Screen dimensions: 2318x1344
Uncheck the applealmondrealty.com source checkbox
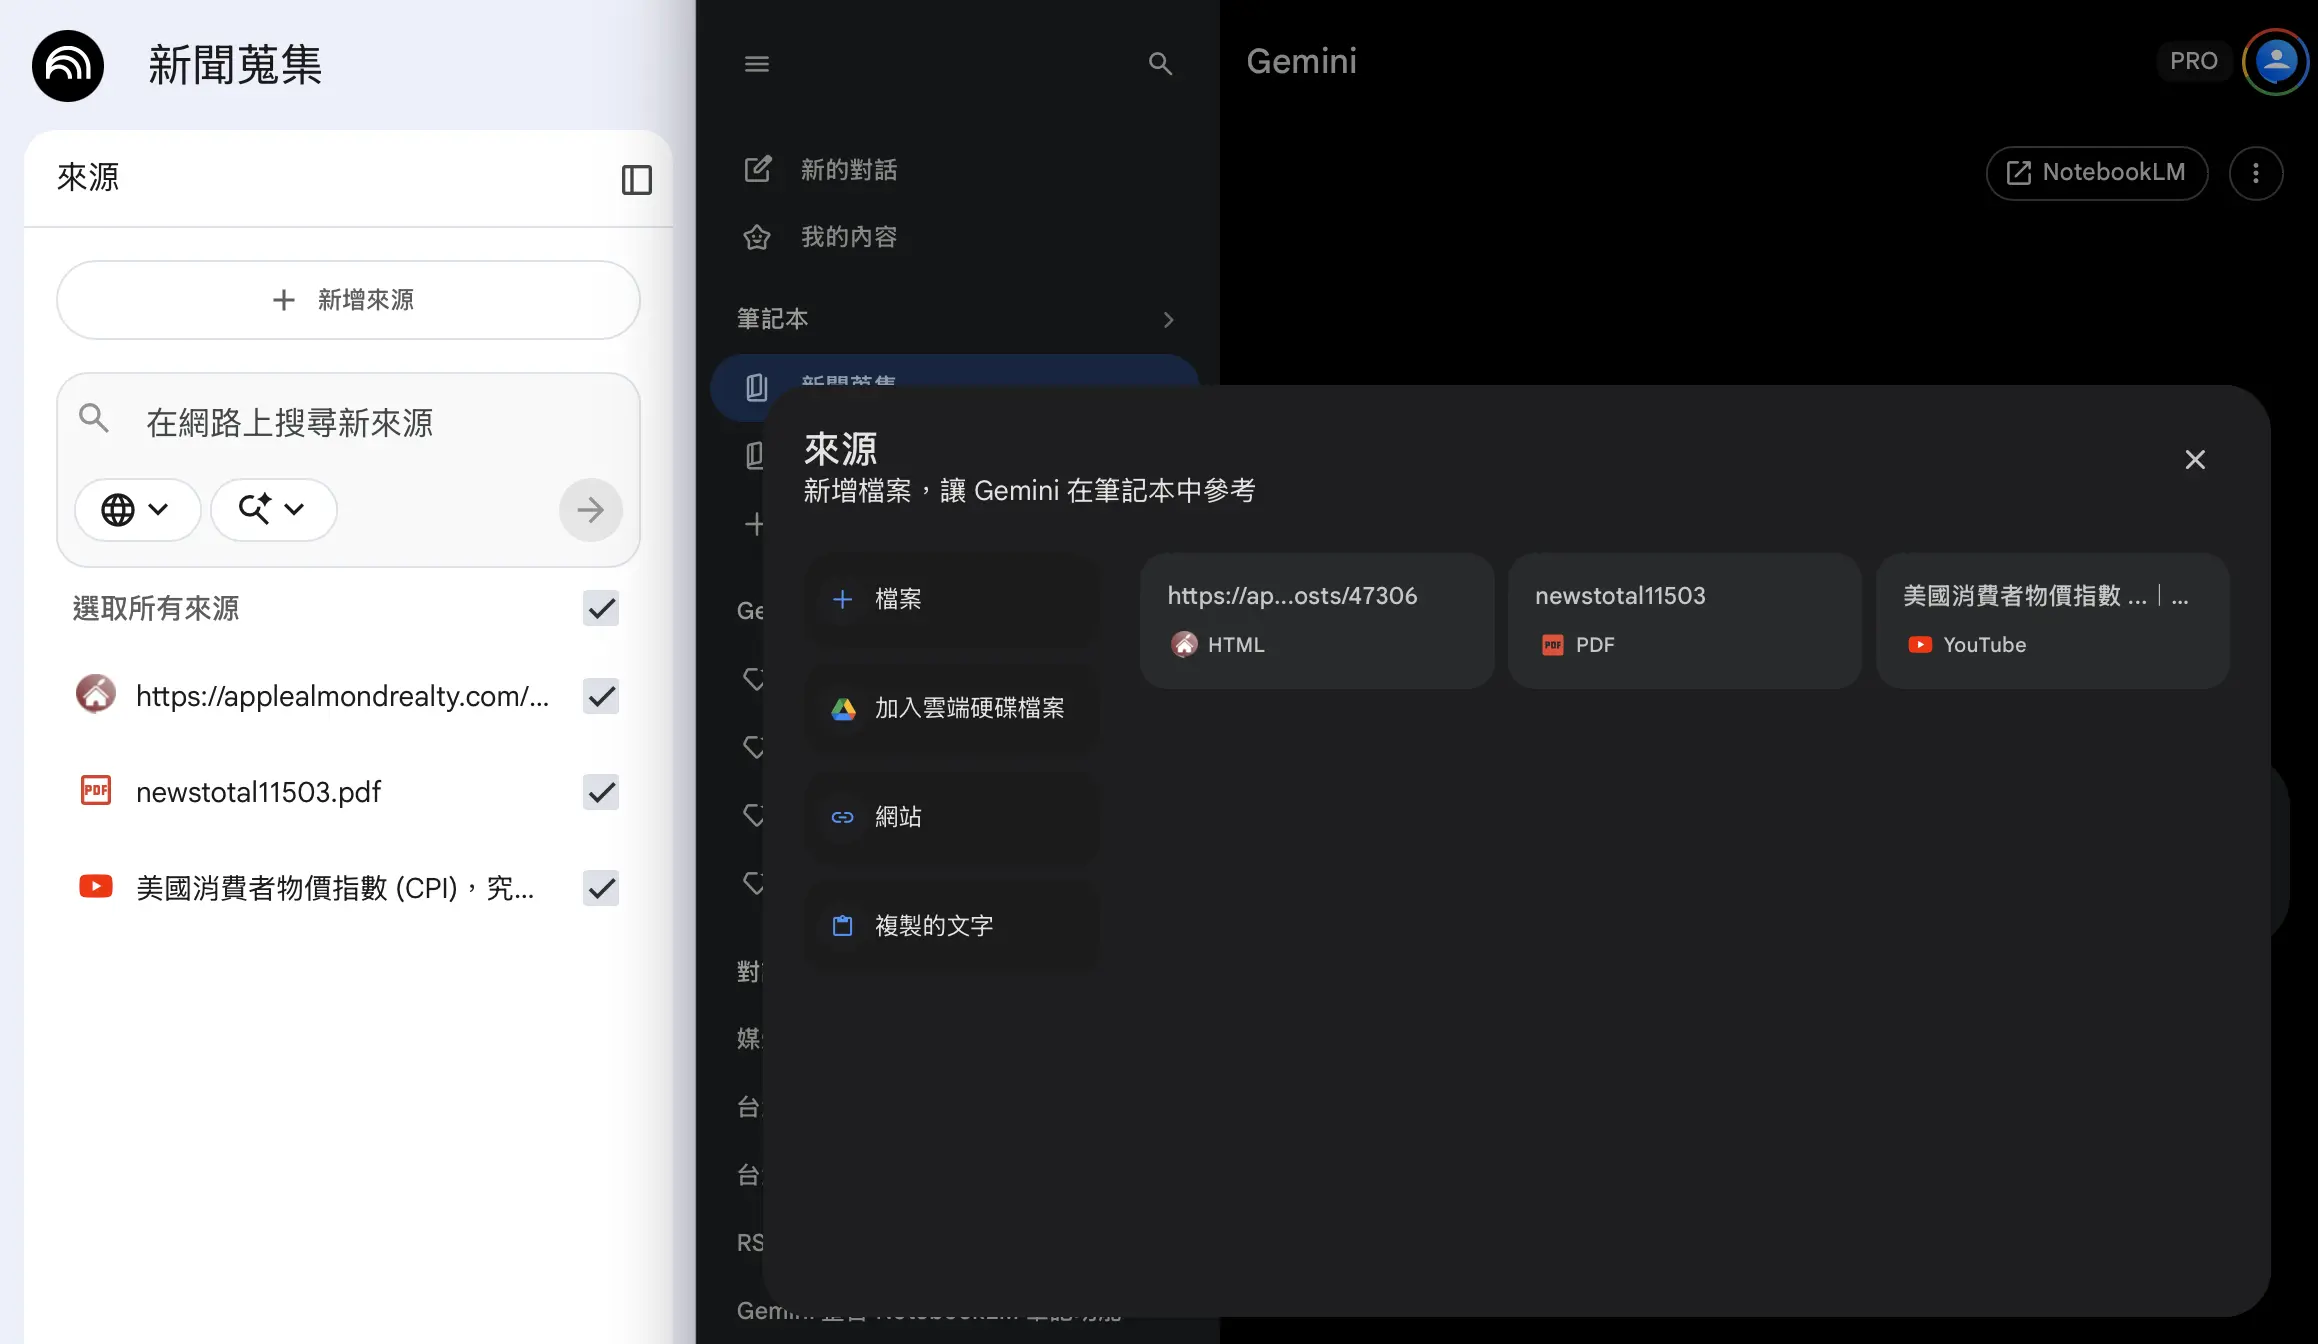point(601,696)
